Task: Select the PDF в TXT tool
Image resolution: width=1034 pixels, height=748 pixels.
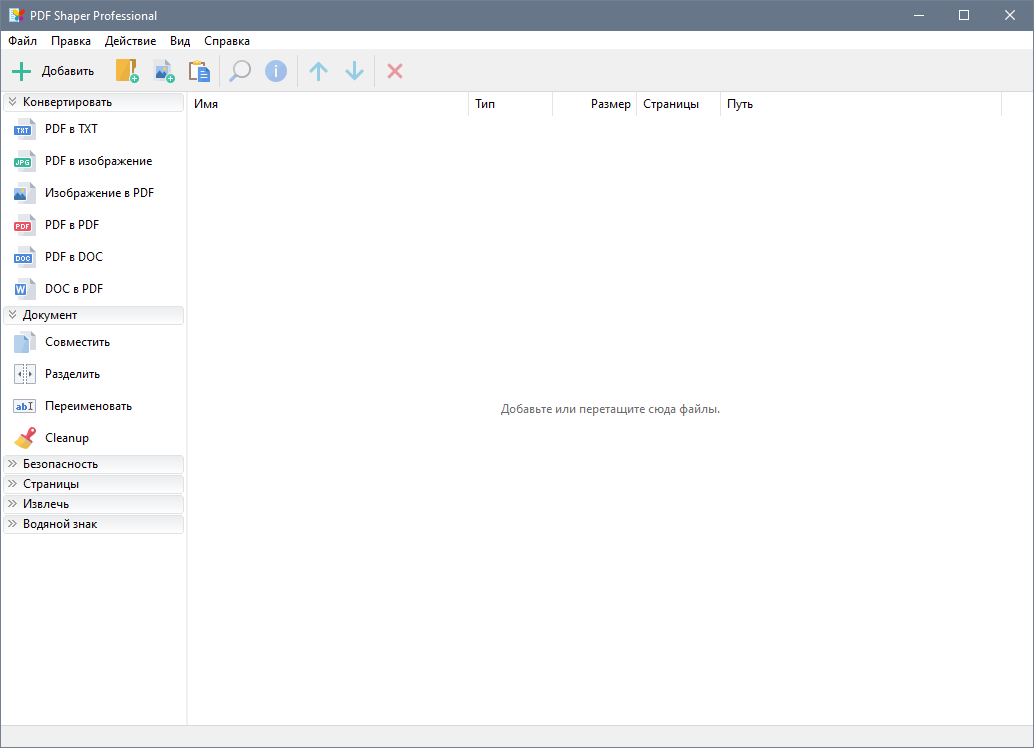Action: [x=71, y=129]
